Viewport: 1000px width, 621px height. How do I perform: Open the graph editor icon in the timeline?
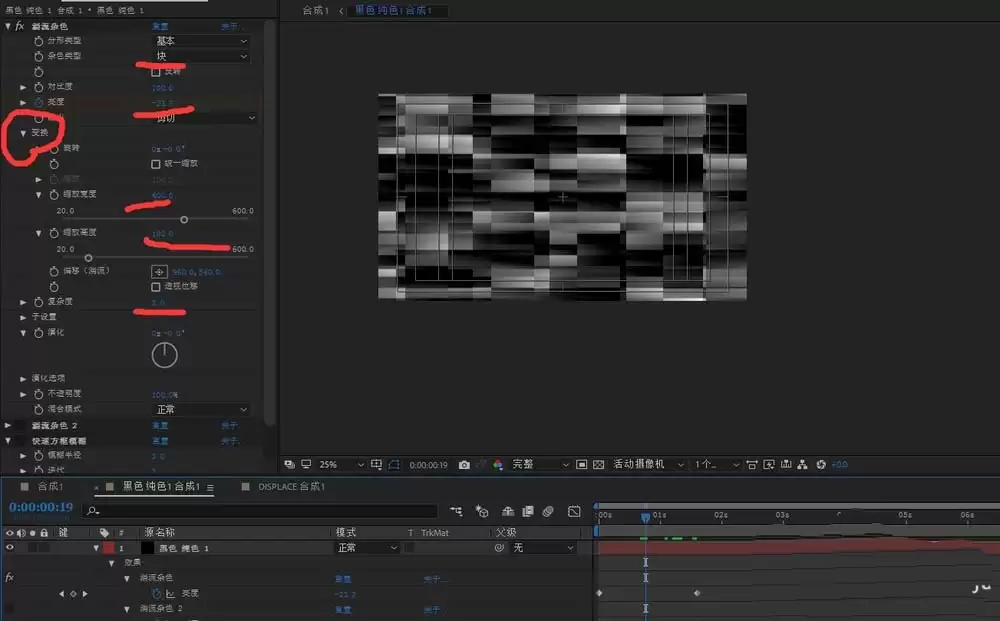(574, 511)
